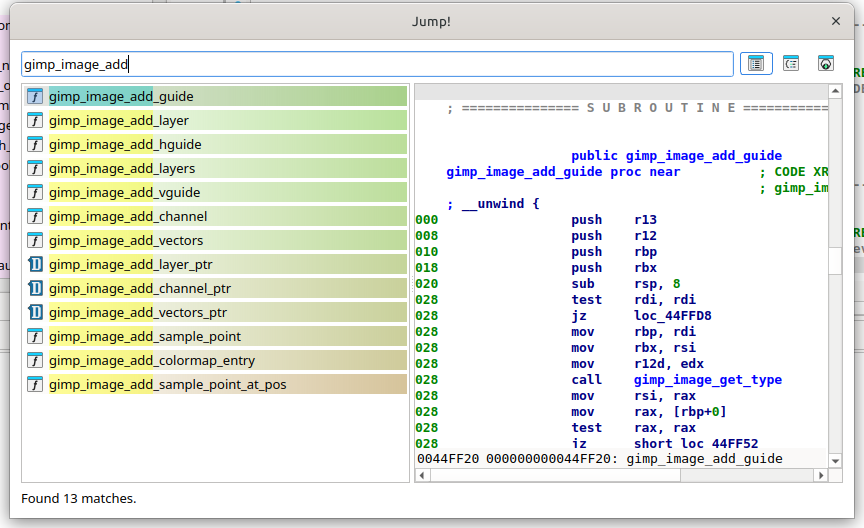Click the loc_44FFD8 jump target

coord(673,316)
